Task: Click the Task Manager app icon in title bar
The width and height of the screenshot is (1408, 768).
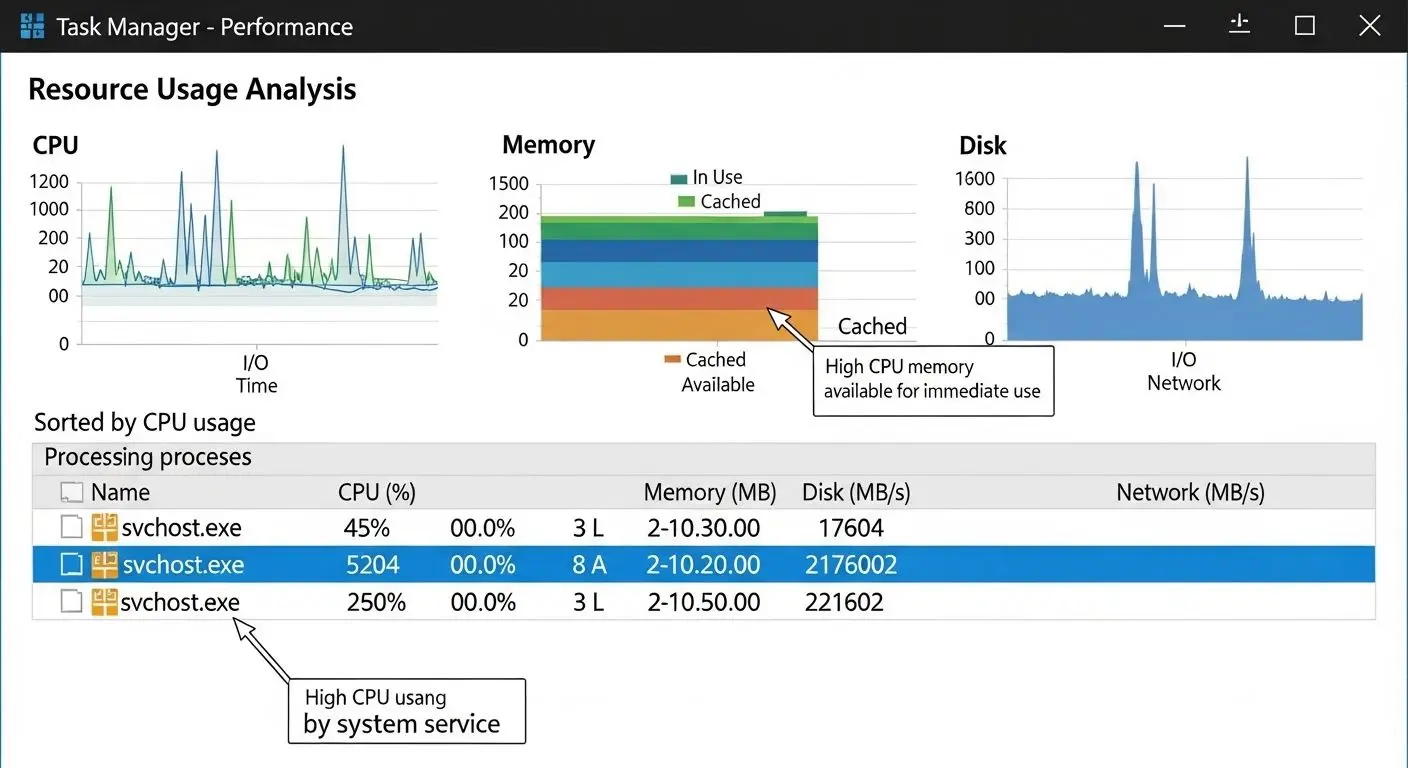Action: tap(32, 26)
